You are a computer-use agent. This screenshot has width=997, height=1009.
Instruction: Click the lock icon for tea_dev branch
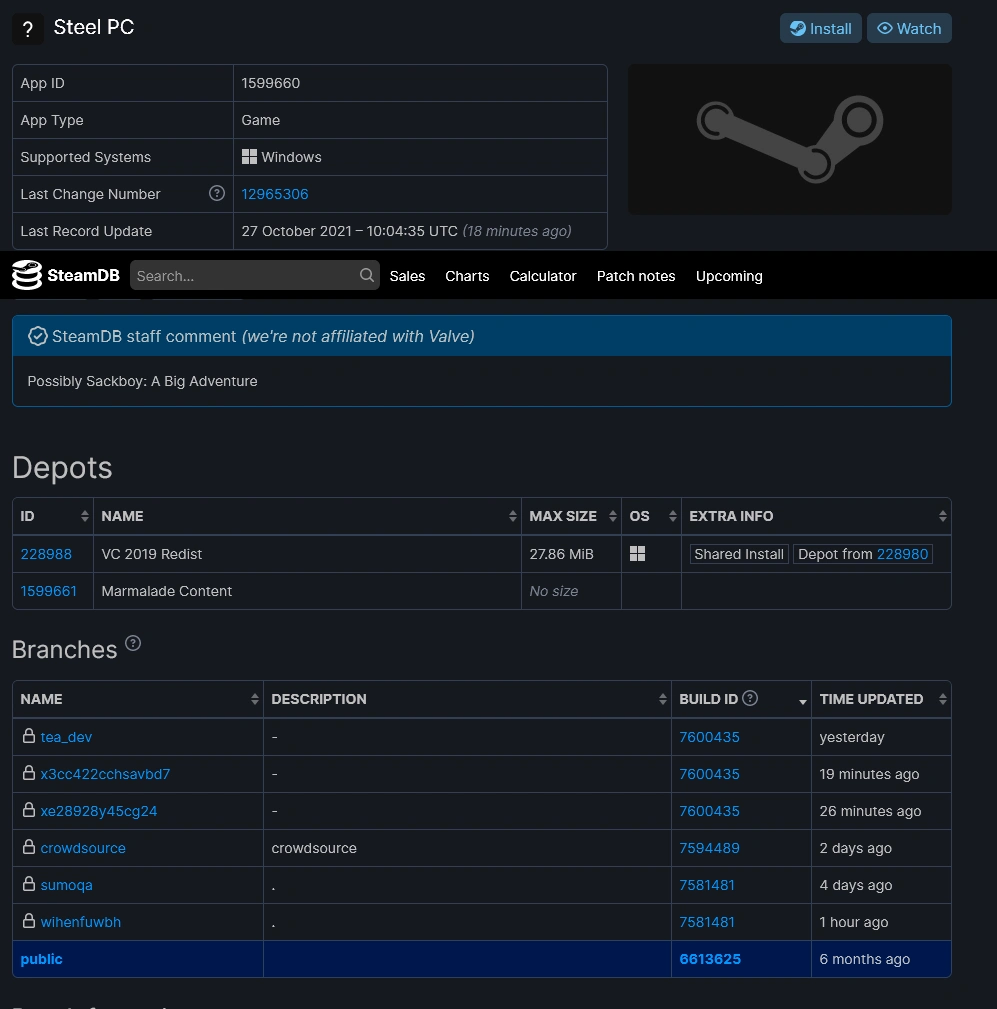tap(28, 736)
